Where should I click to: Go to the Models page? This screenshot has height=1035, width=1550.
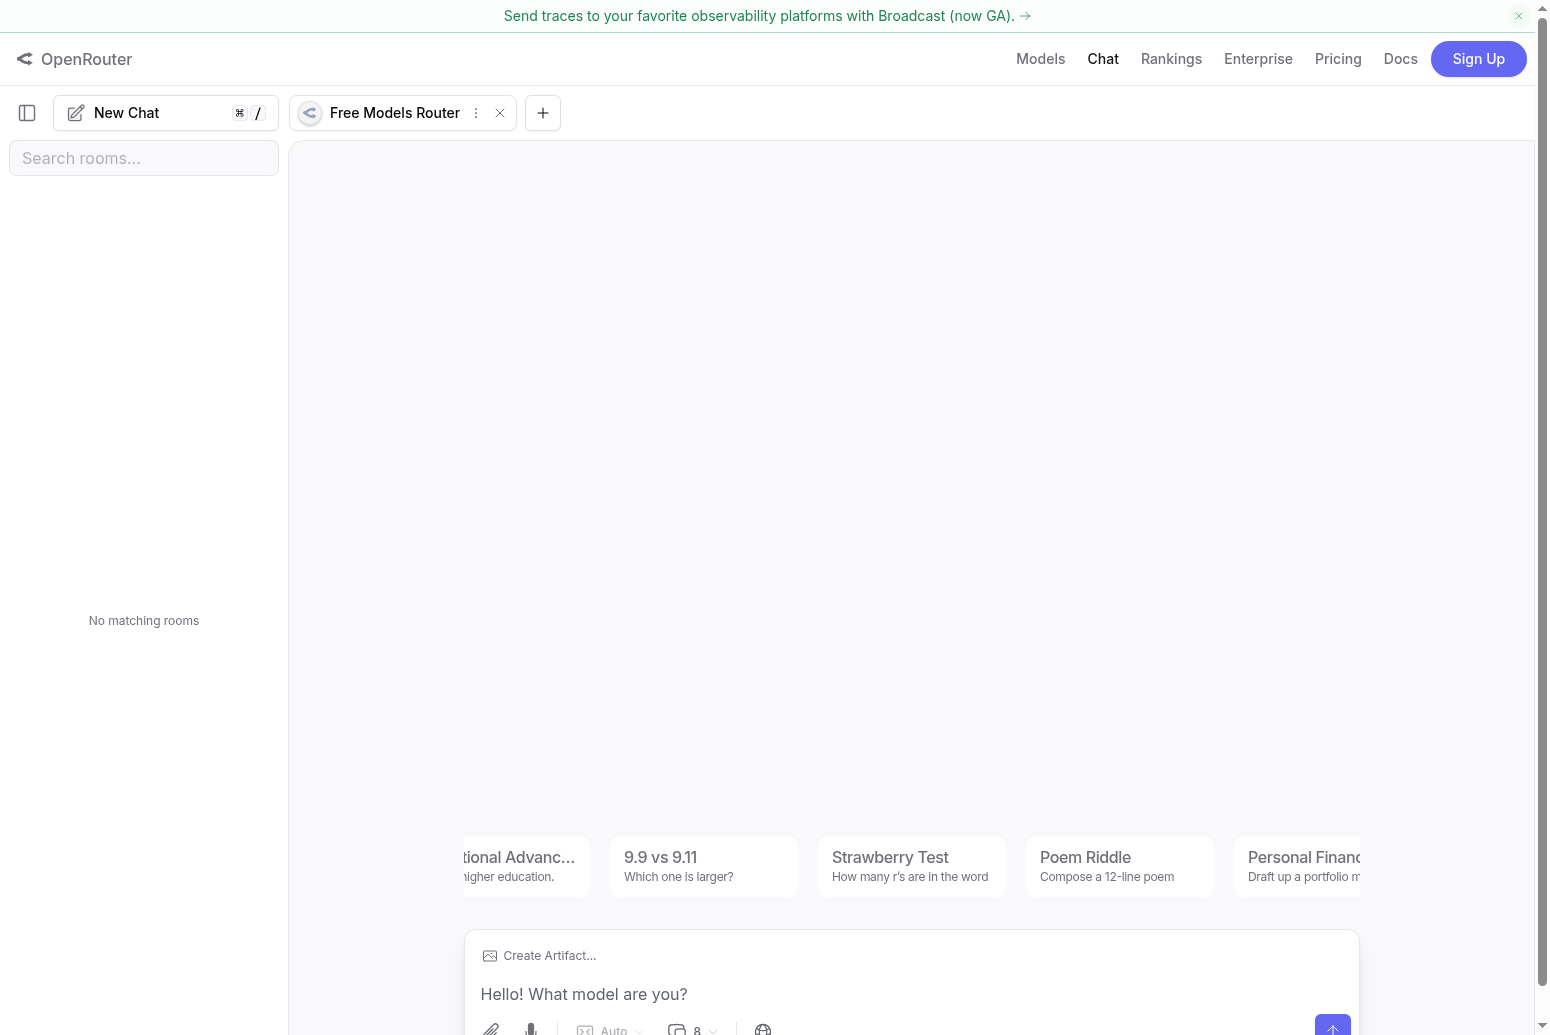tap(1040, 59)
